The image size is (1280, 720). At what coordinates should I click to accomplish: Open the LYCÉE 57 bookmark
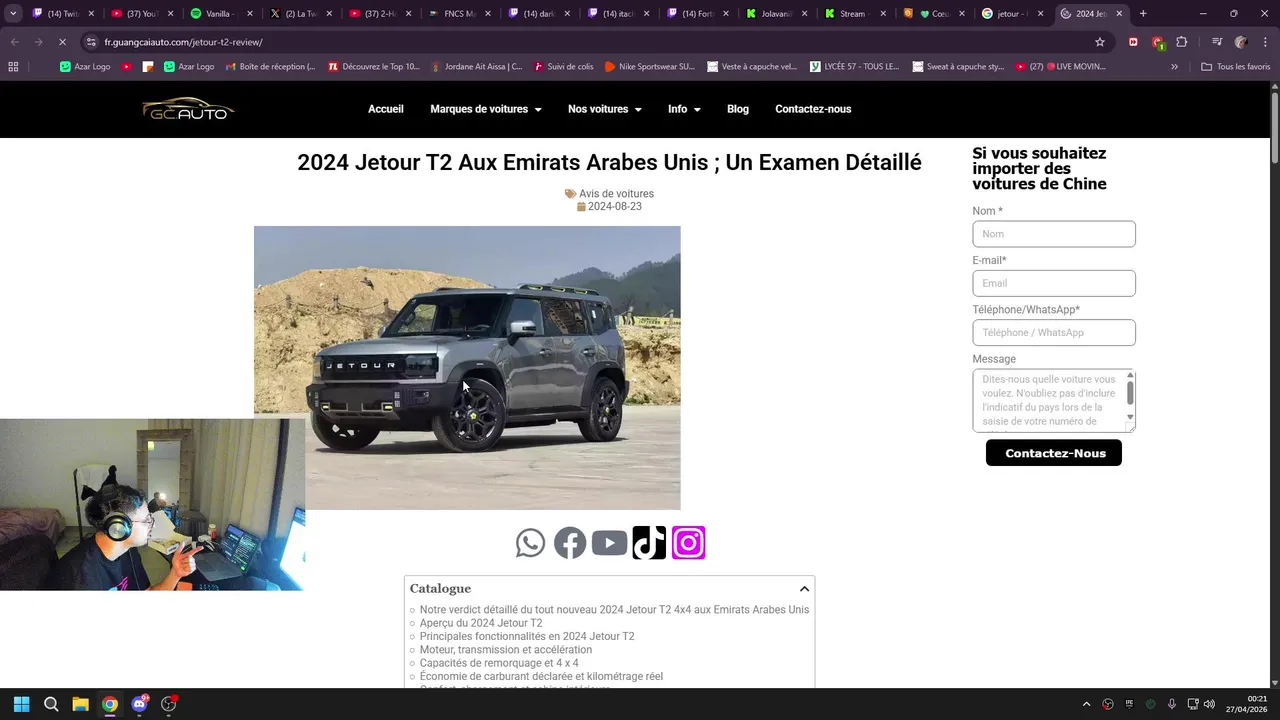click(x=855, y=67)
